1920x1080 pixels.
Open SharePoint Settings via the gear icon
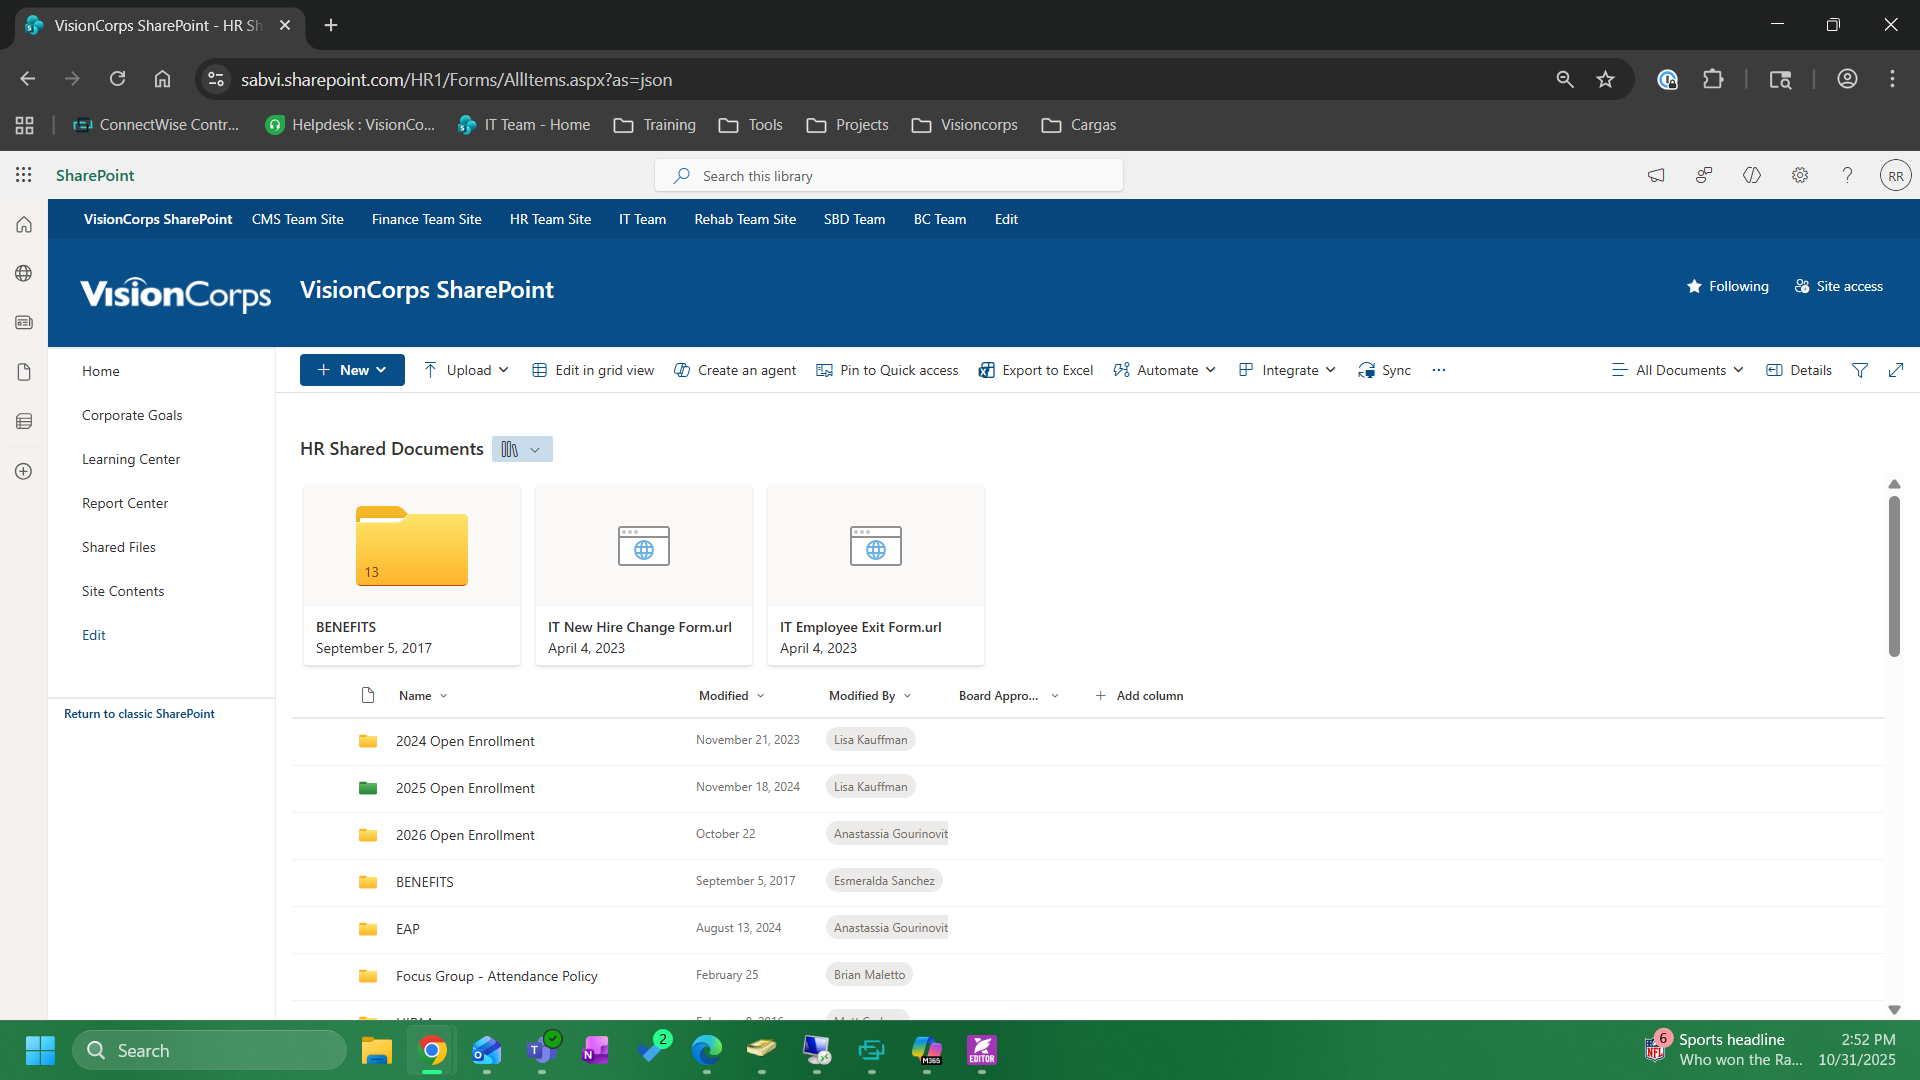coord(1800,175)
